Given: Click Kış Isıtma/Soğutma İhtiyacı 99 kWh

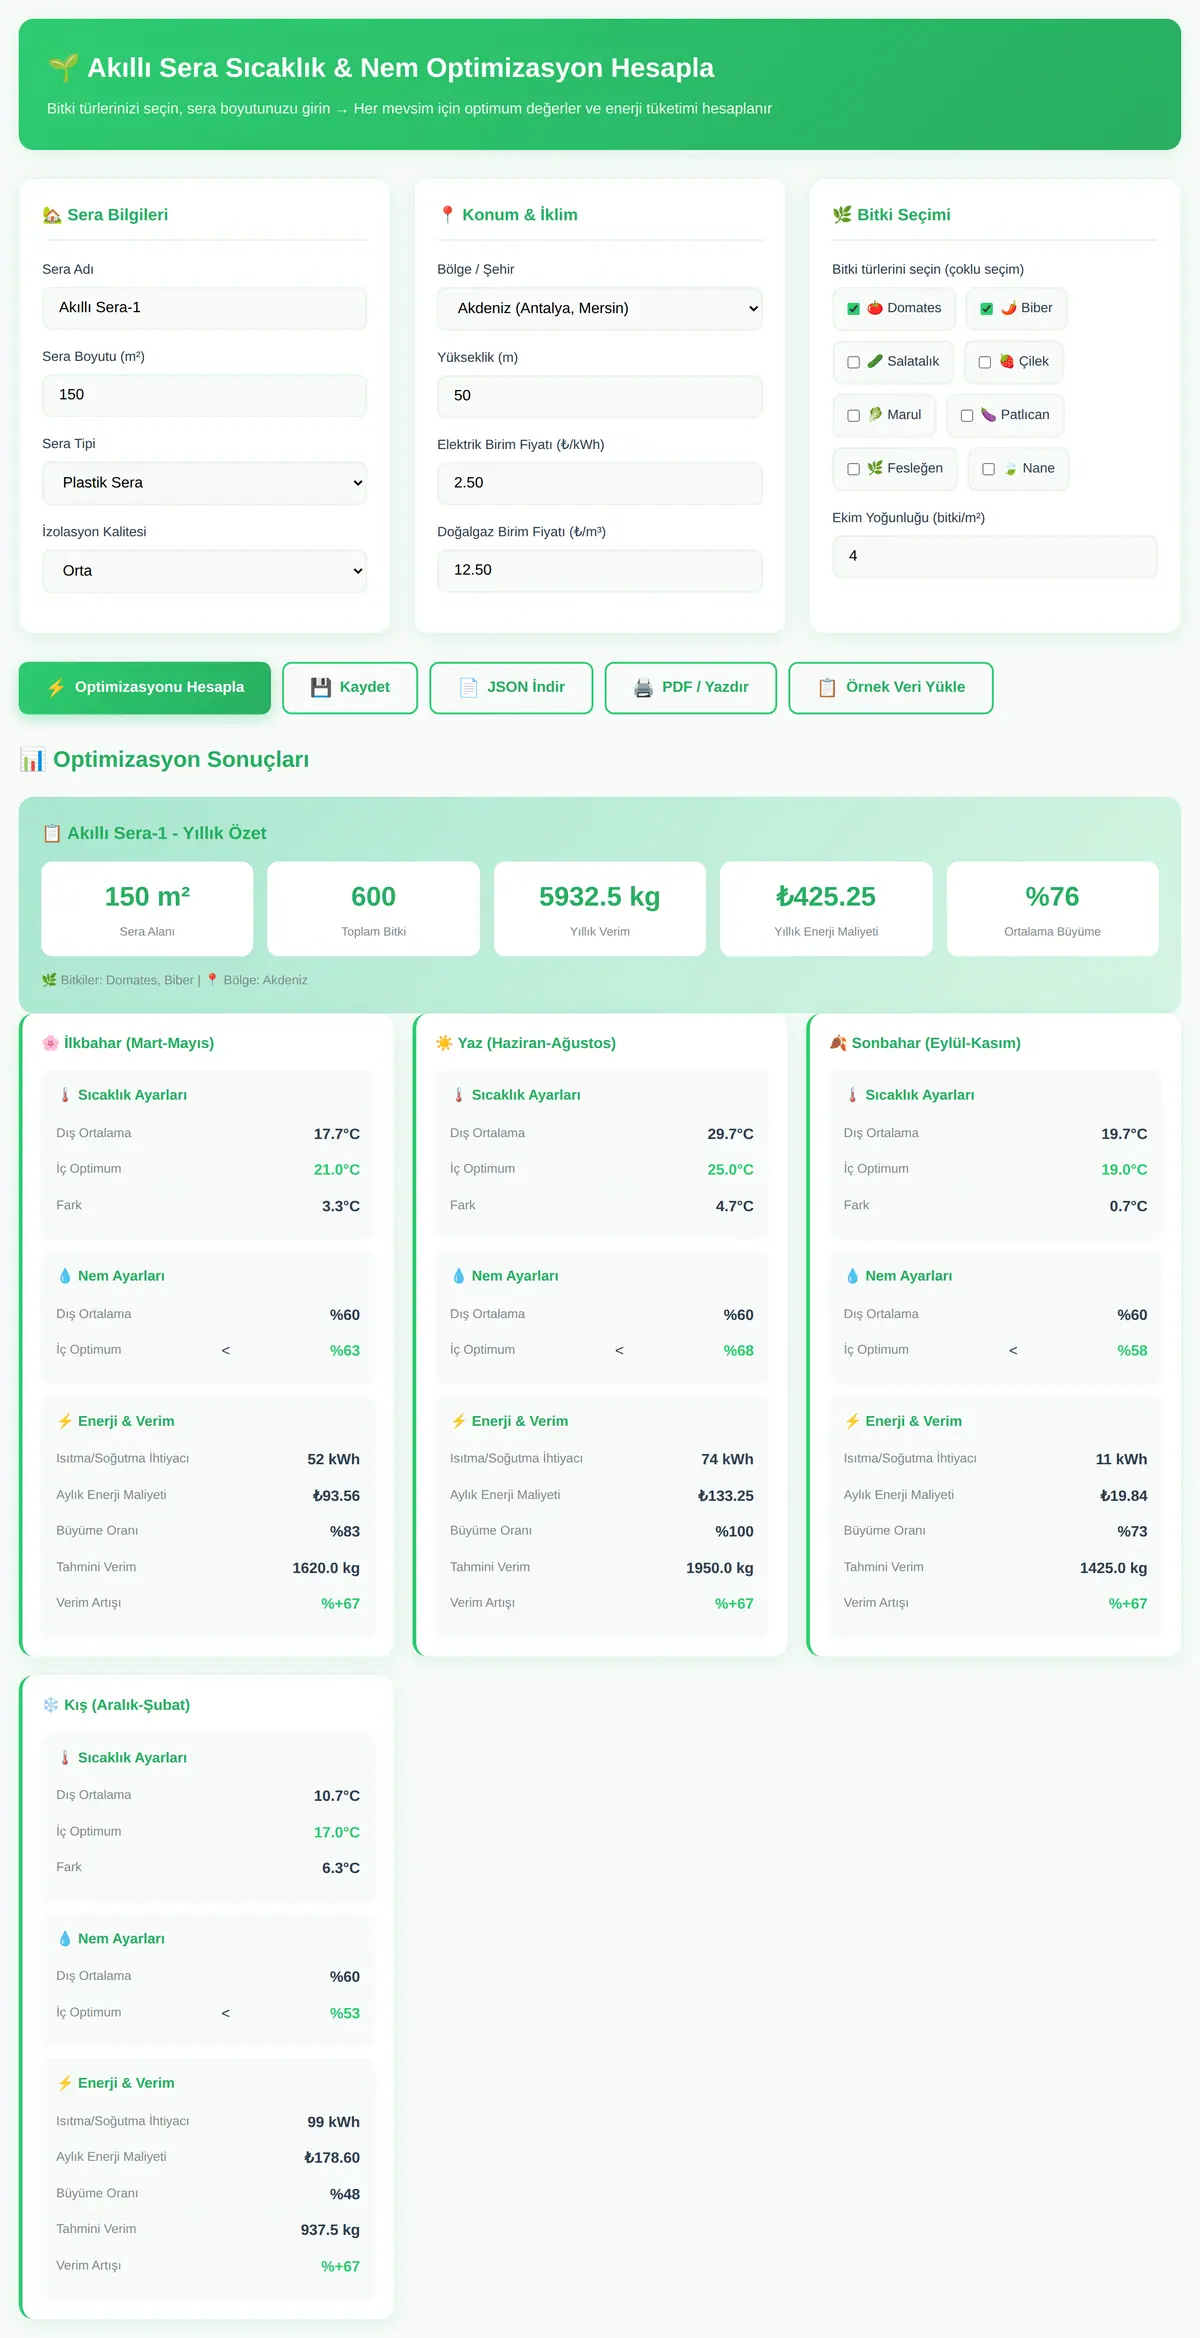Looking at the screenshot, I should pyautogui.click(x=334, y=2122).
